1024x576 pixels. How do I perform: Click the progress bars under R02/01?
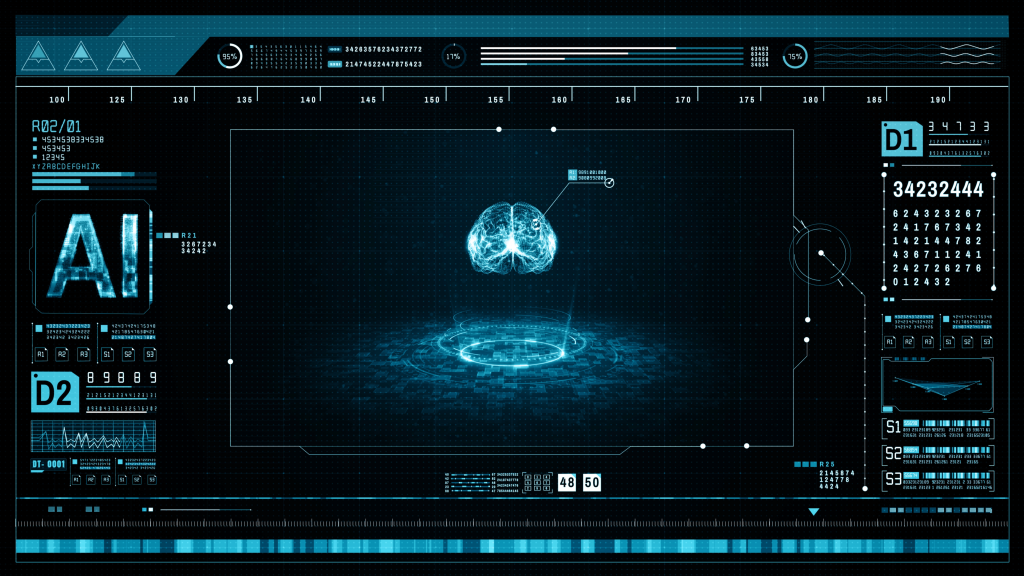(x=94, y=181)
